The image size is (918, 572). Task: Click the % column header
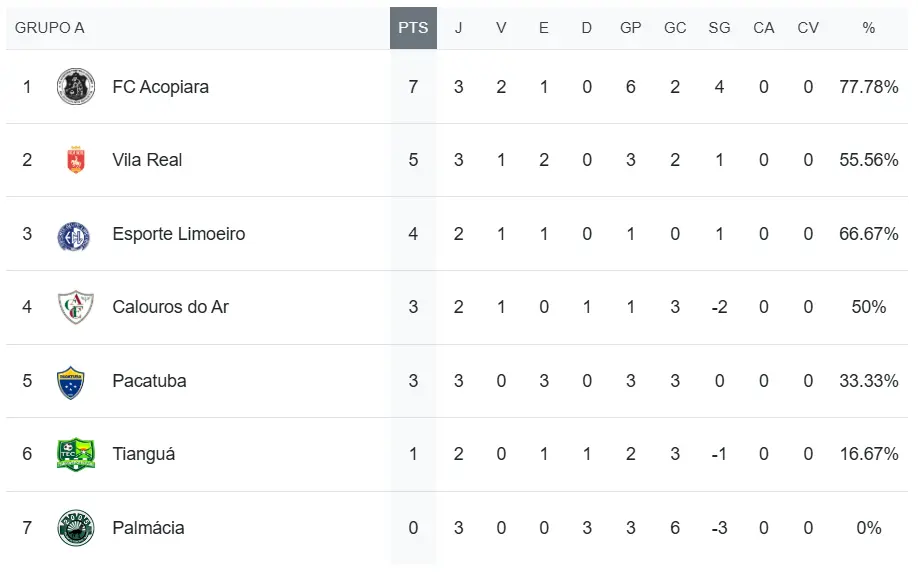click(869, 28)
